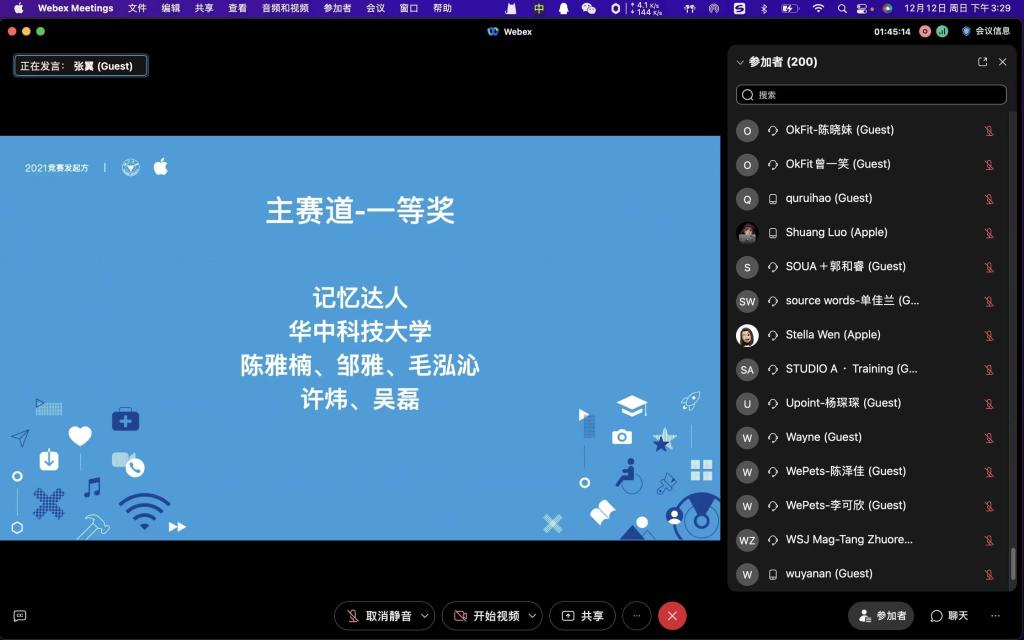Click the mute icon for Wayne (Guest)
Image resolution: width=1024 pixels, height=640 pixels.
tap(988, 438)
